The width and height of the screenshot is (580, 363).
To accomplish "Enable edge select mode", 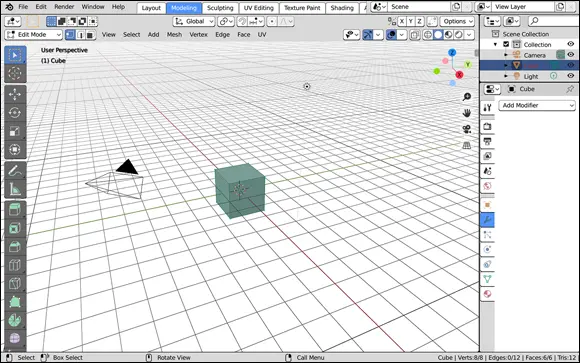I will [x=80, y=35].
